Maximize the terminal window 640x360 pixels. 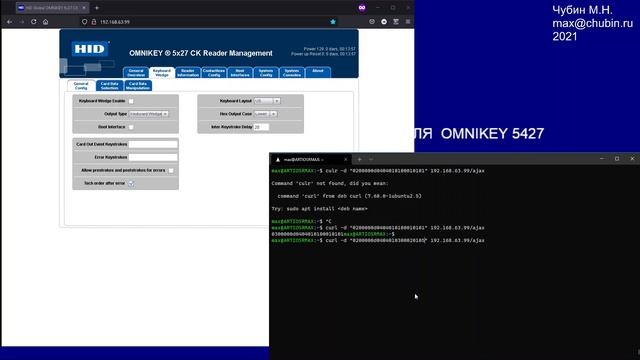coord(617,158)
